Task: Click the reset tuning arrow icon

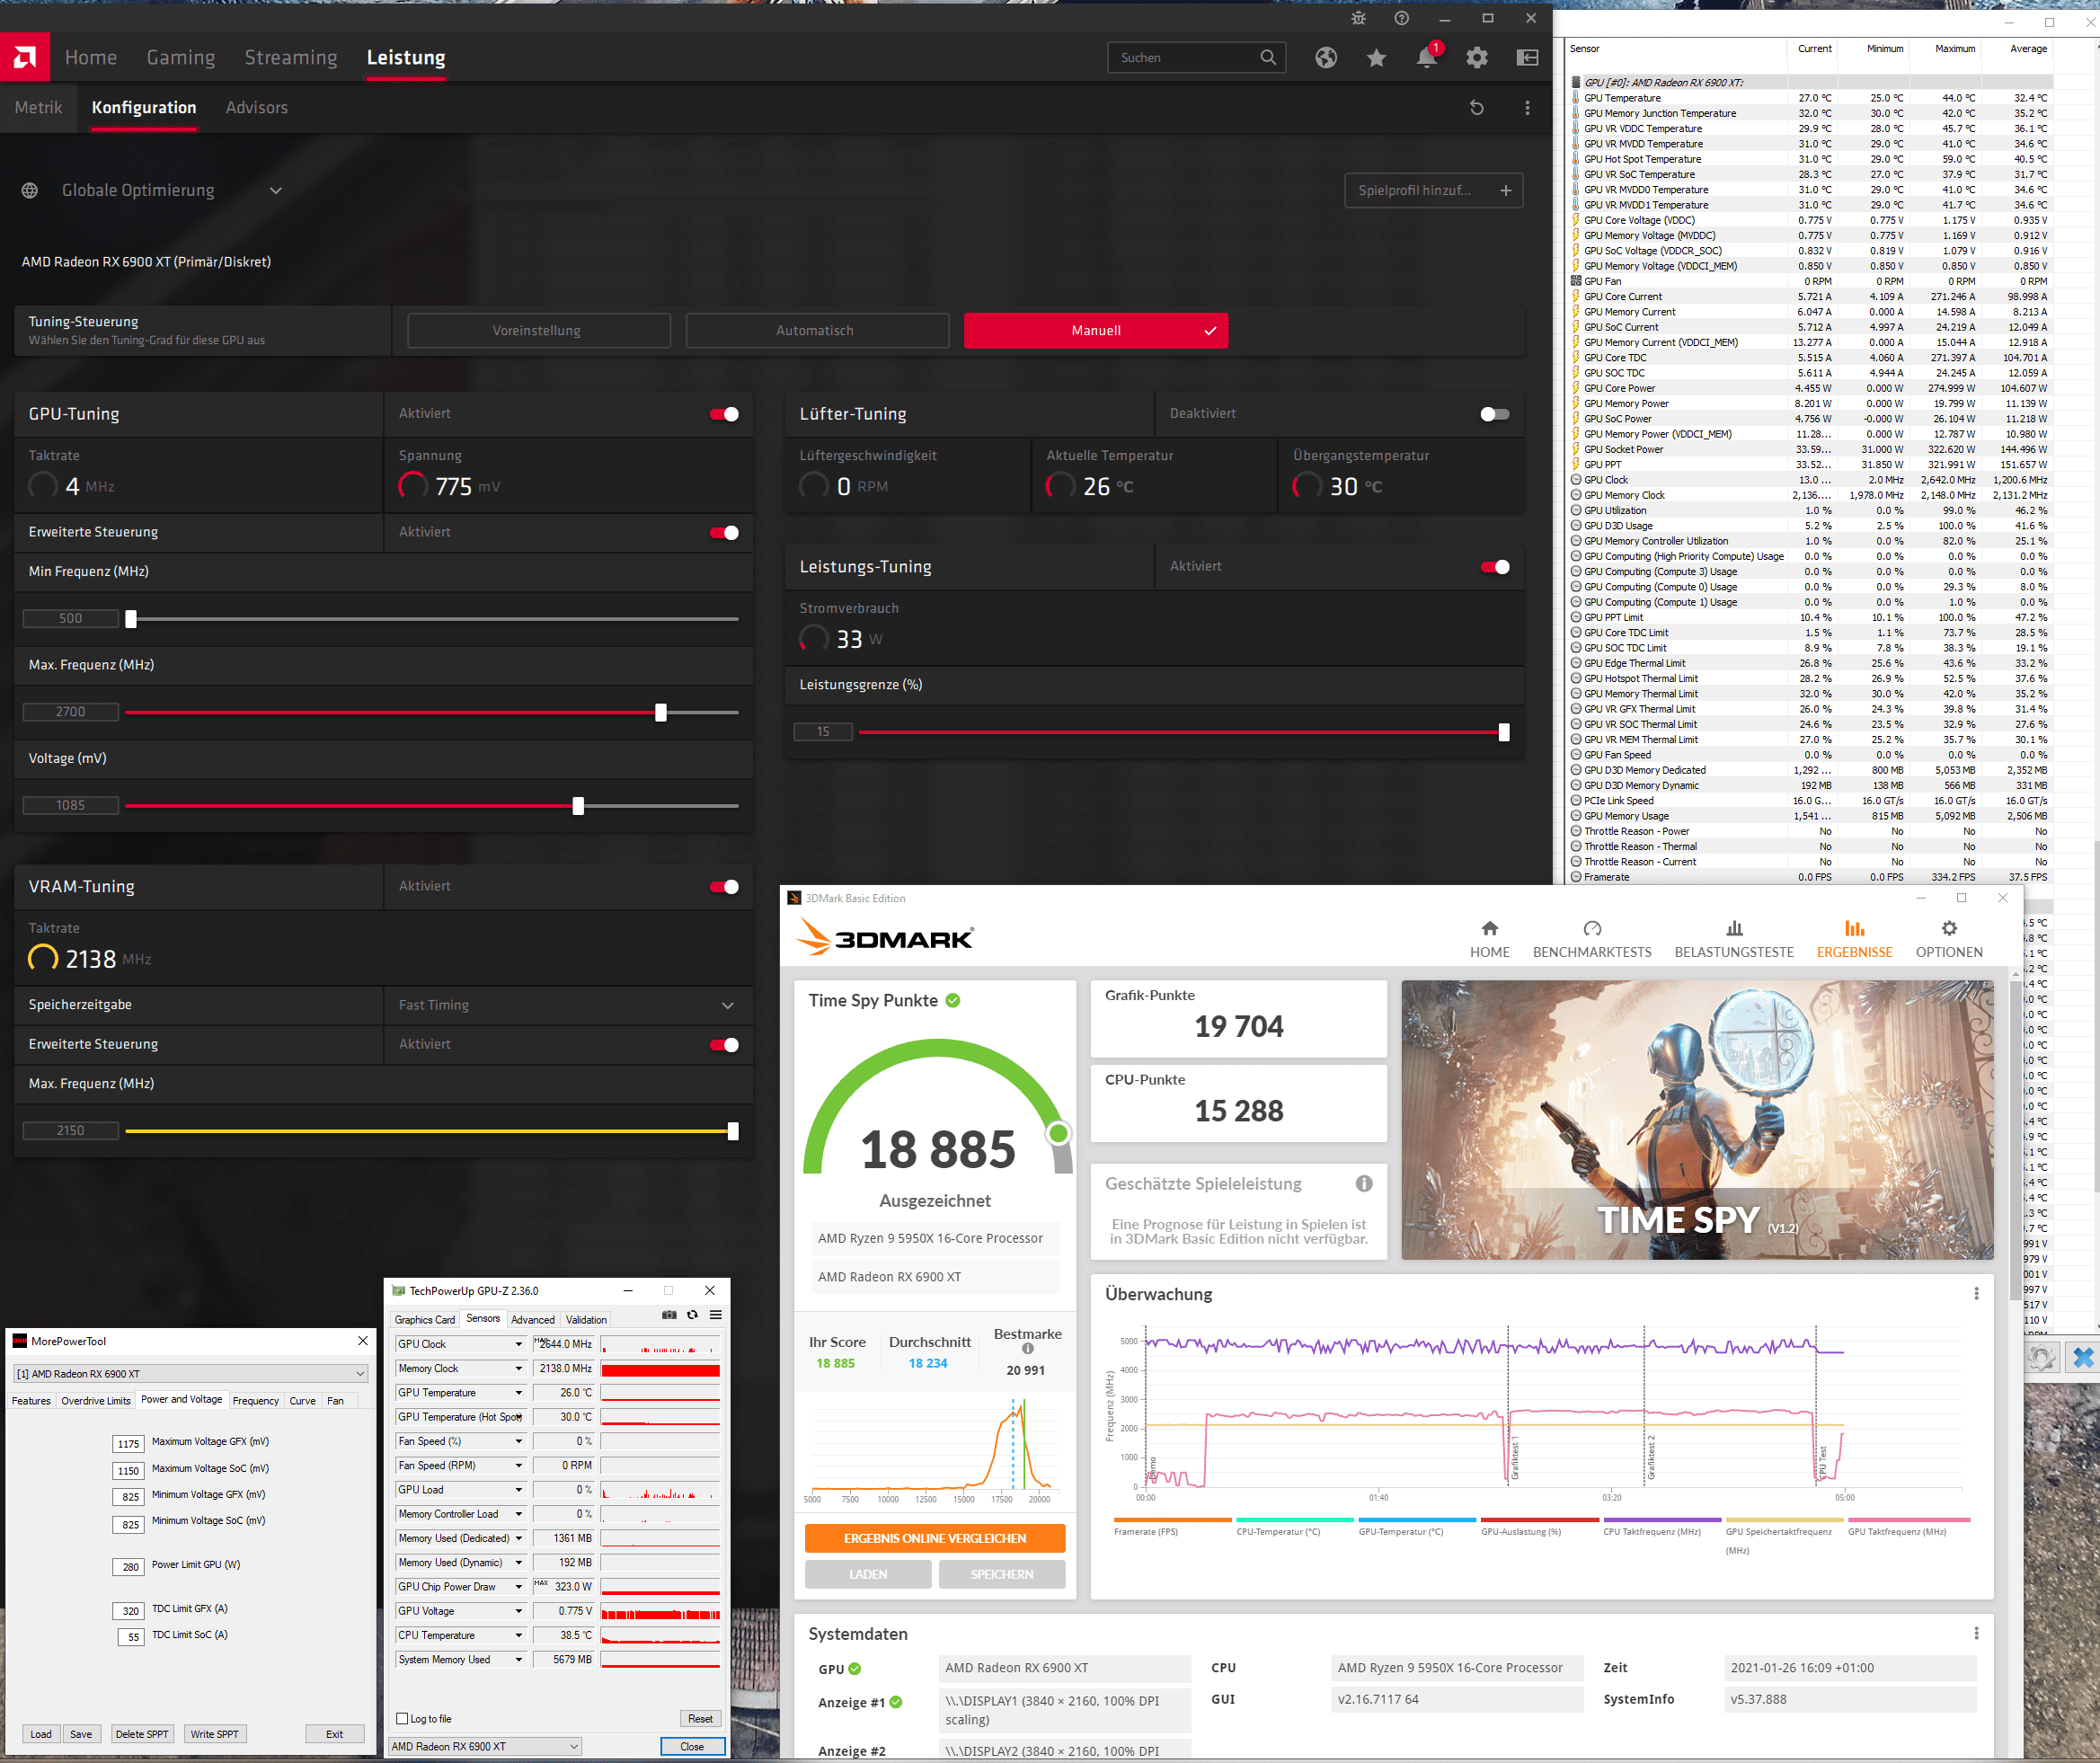Action: (x=1476, y=108)
